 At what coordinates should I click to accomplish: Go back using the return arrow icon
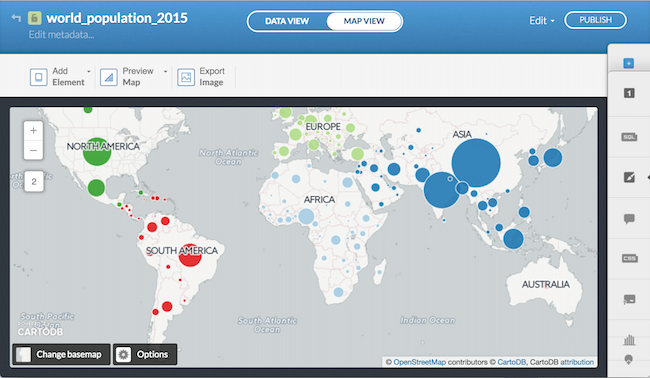pos(16,18)
